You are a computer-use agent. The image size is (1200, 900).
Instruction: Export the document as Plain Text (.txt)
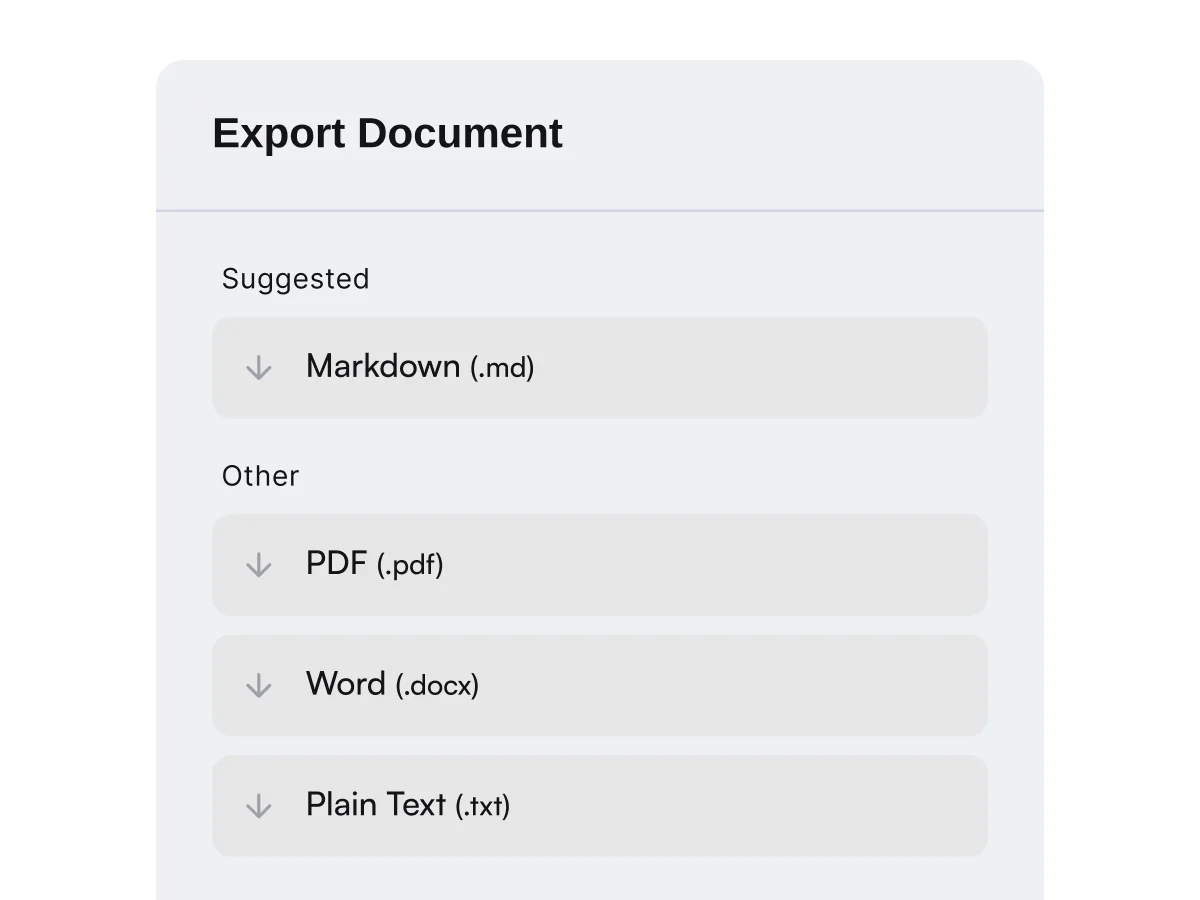coord(600,806)
